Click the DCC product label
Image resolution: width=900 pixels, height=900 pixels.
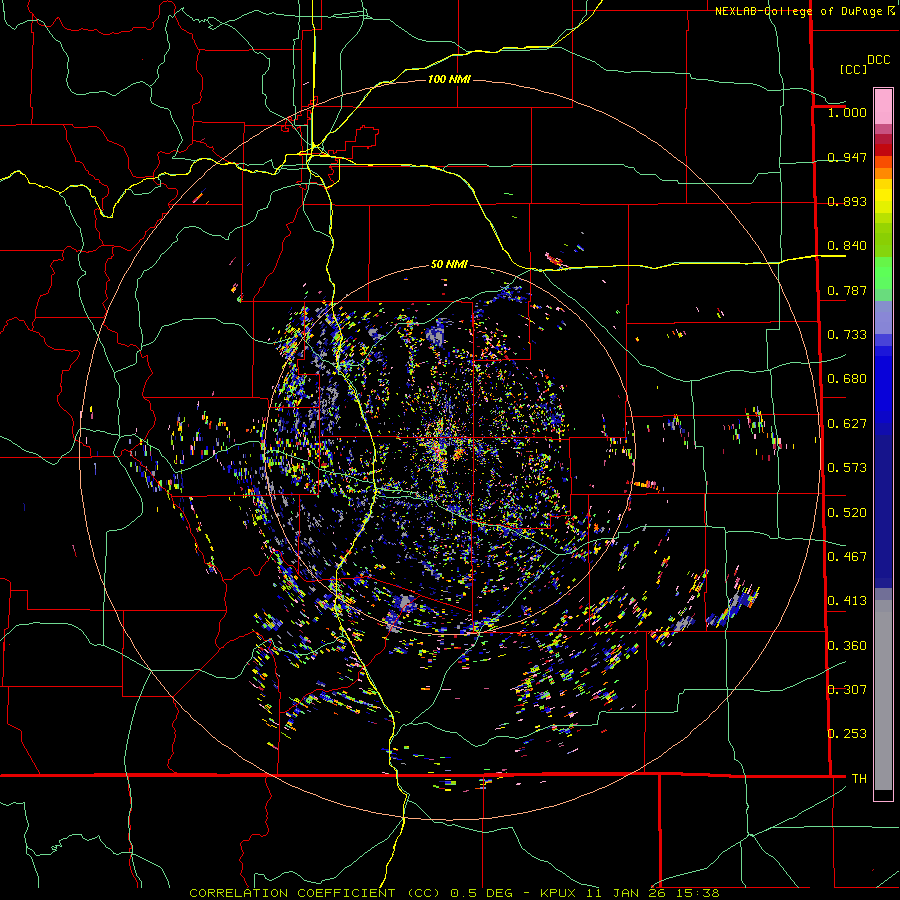(879, 60)
